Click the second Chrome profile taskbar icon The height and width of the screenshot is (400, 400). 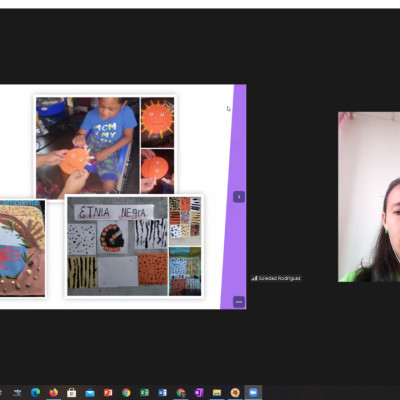click(181, 393)
